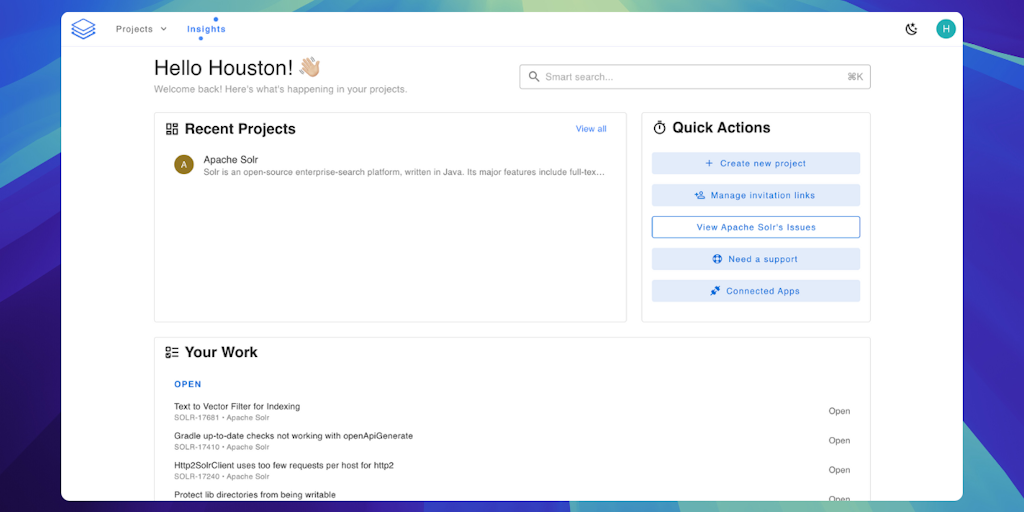The height and width of the screenshot is (512, 1024).
Task: Click the Apache Solr project avatar
Action: click(x=184, y=165)
